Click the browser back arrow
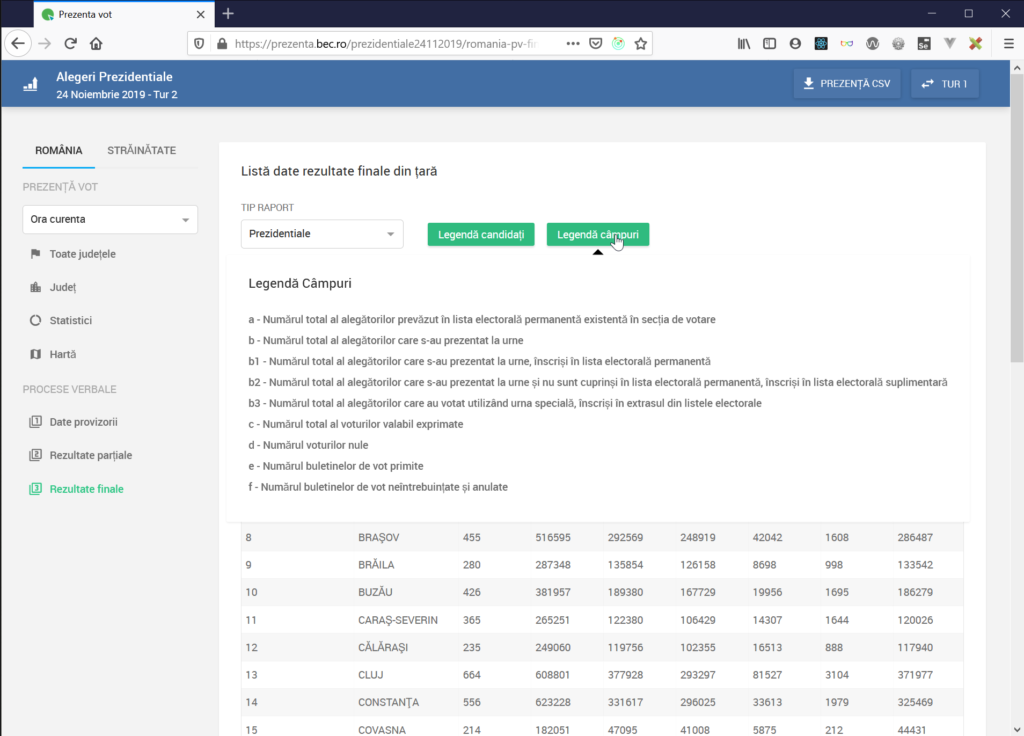Image resolution: width=1024 pixels, height=736 pixels. (18, 44)
